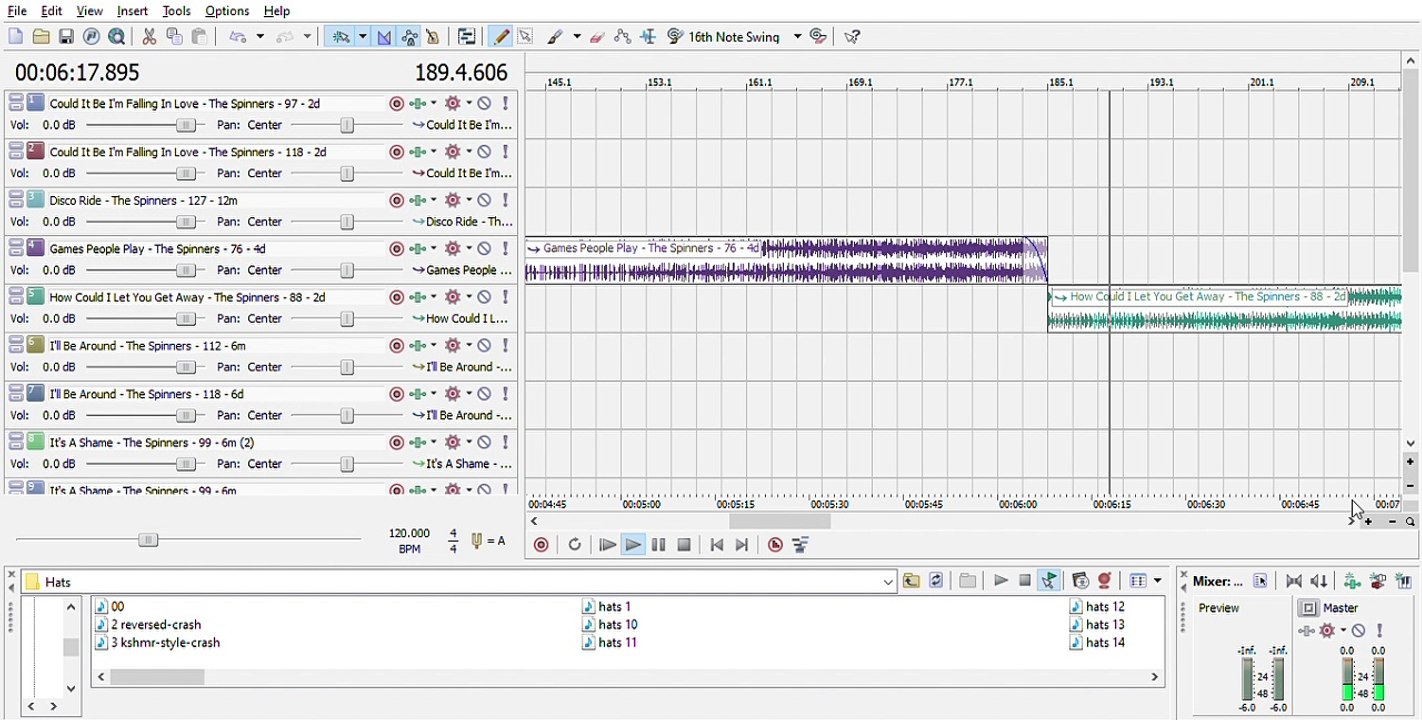Go to start of project
The image size is (1422, 720).
click(716, 545)
